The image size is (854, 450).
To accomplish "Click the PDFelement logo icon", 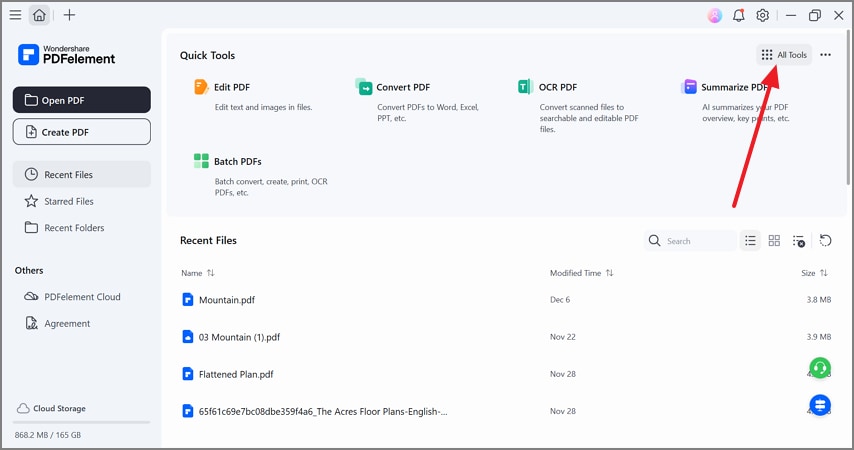I will click(28, 54).
